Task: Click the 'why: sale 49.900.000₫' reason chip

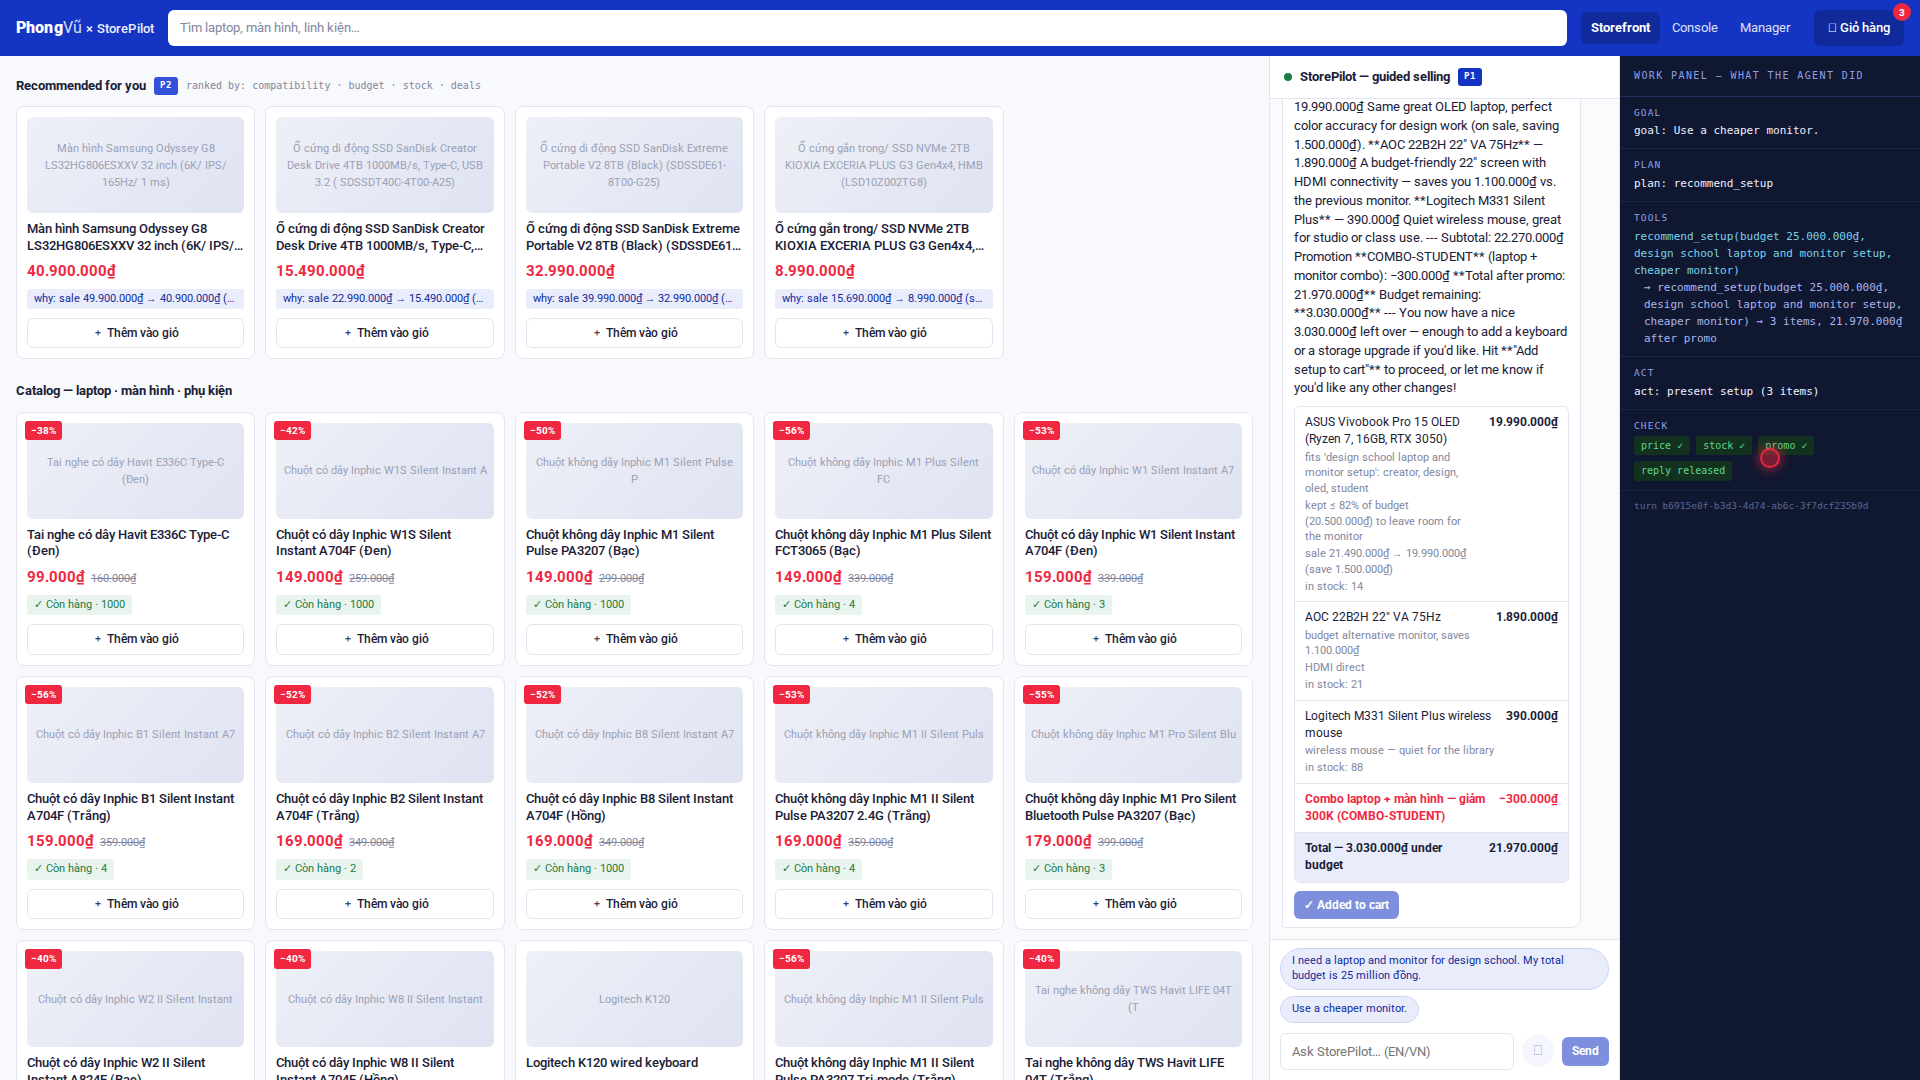Action: pos(135,298)
